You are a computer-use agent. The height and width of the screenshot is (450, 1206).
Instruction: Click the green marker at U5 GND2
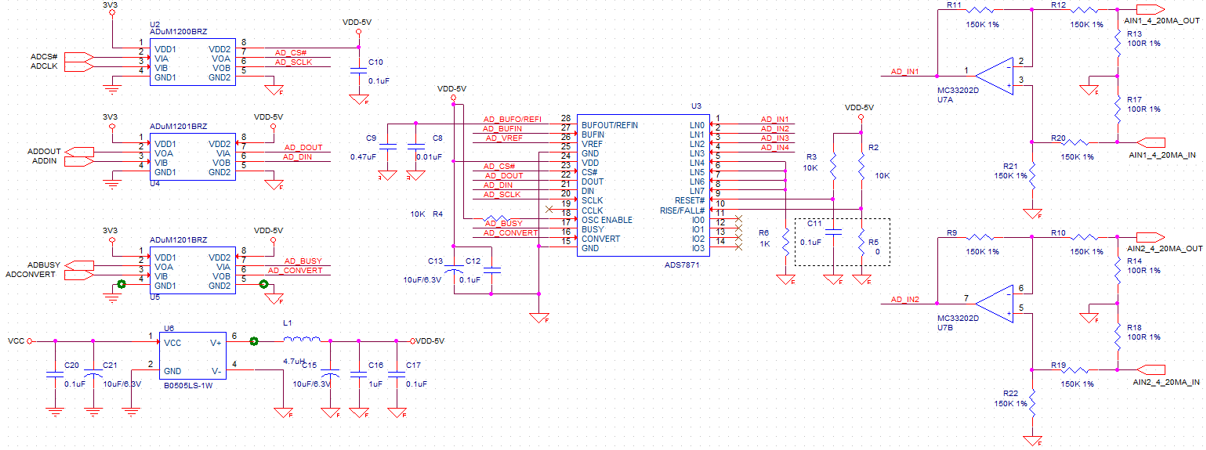264,285
